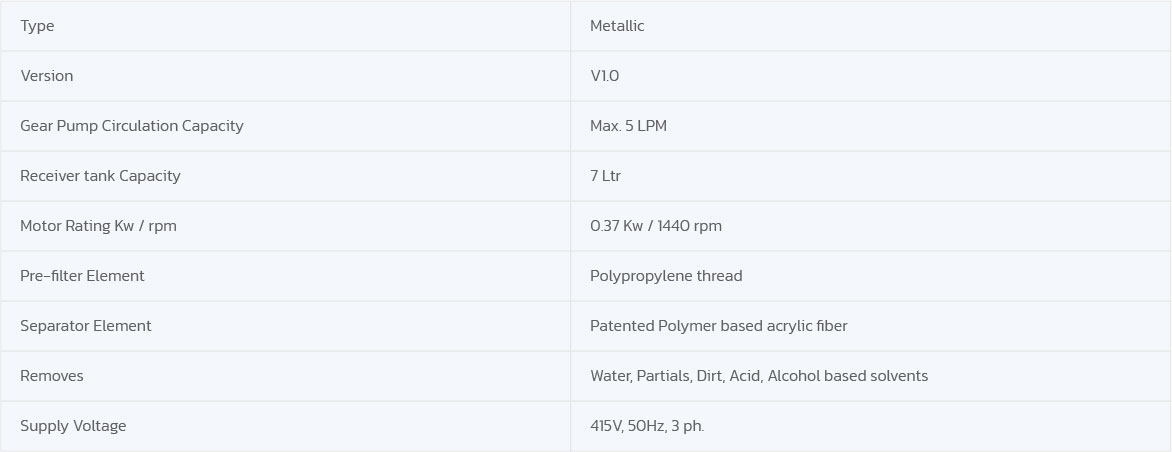This screenshot has width=1172, height=452.
Task: Click the Type label cell
Action: 37,26
